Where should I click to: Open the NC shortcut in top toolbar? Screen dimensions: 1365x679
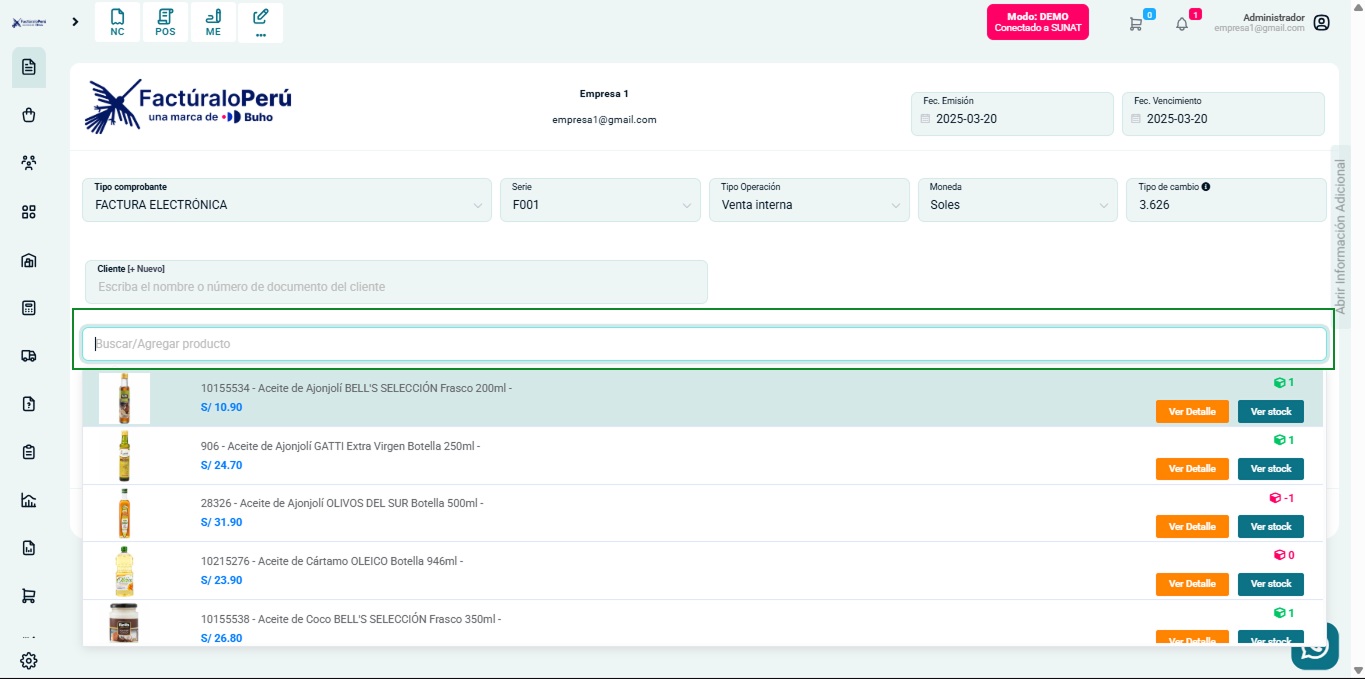click(x=118, y=22)
